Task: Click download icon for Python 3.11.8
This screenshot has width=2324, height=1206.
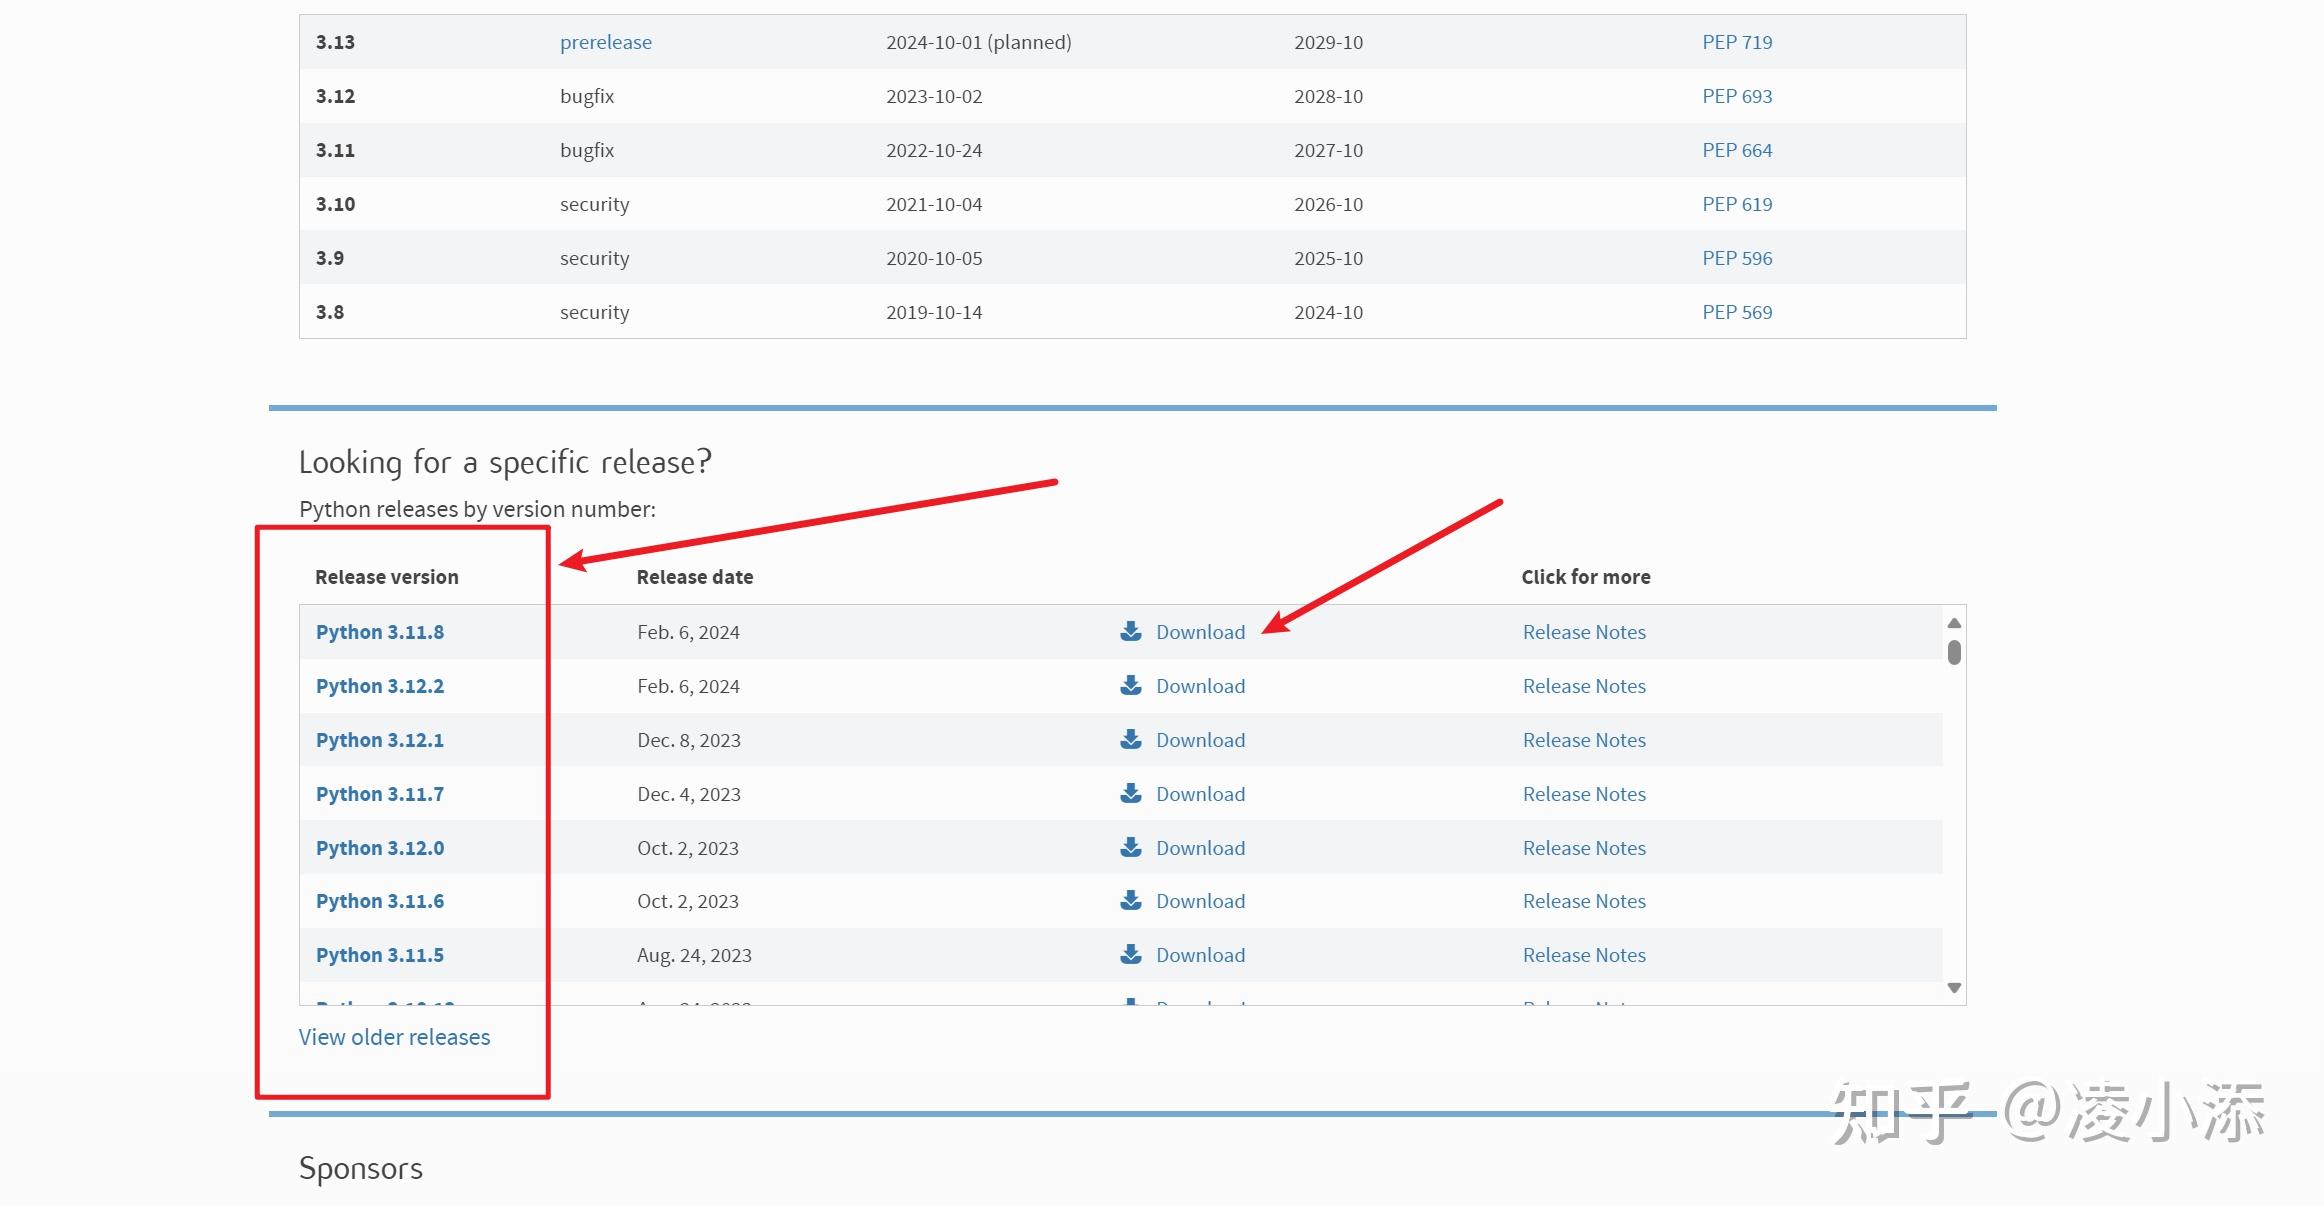Action: click(x=1130, y=631)
